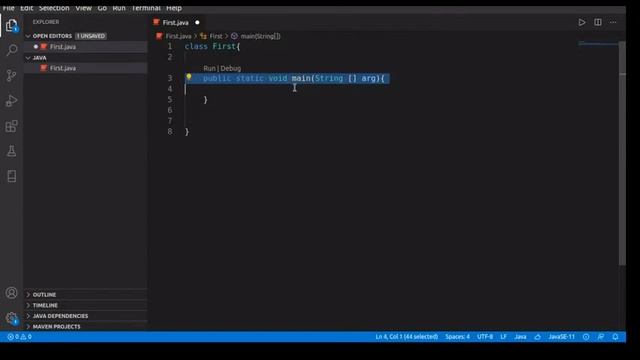The image size is (640, 360).
Task: Click the Debug code lens link
Action: tap(231, 68)
